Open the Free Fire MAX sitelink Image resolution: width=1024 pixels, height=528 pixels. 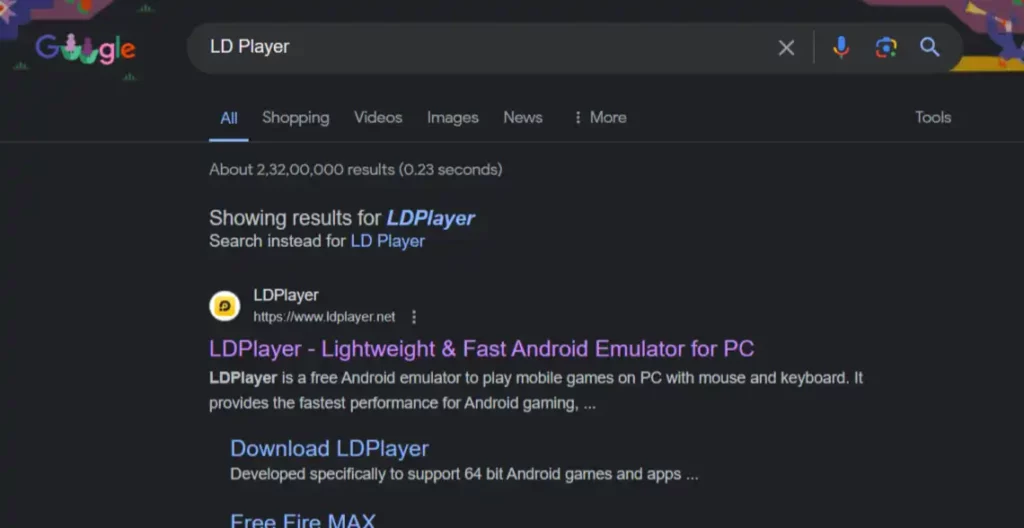pyautogui.click(x=302, y=521)
